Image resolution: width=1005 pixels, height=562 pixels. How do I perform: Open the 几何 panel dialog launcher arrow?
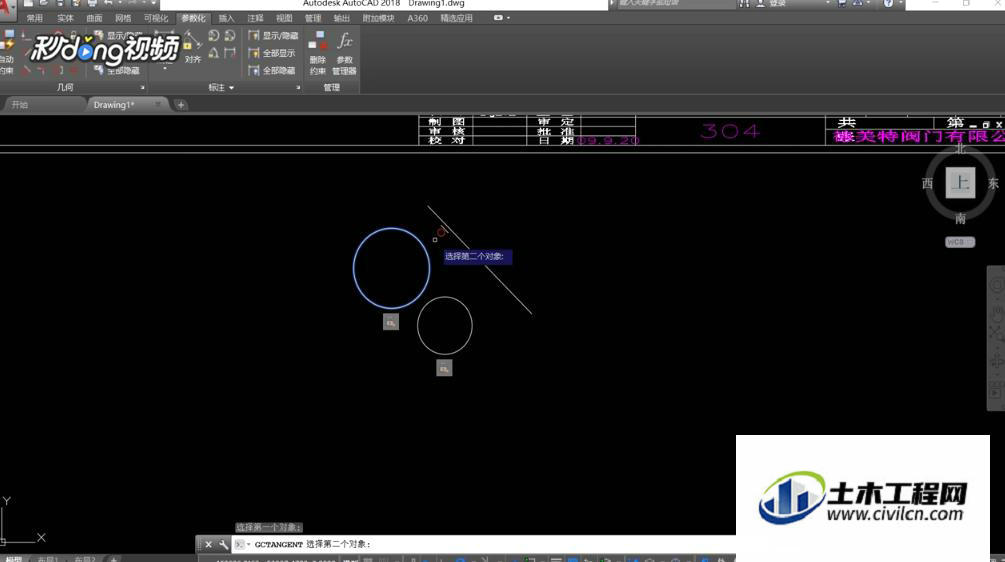coord(142,87)
